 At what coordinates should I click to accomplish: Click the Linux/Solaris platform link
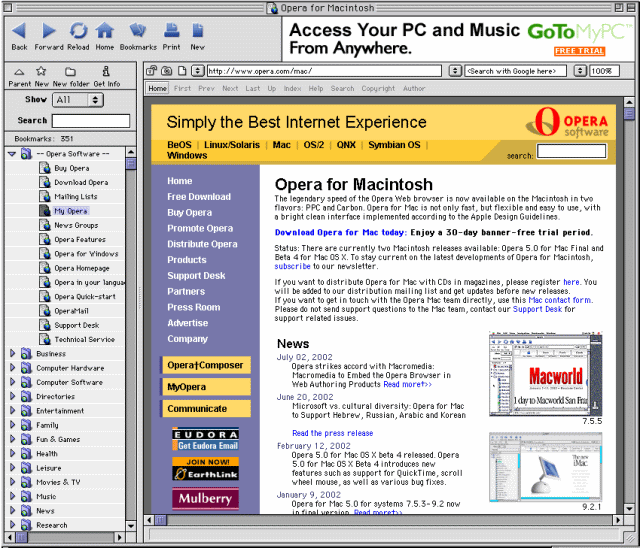point(232,145)
